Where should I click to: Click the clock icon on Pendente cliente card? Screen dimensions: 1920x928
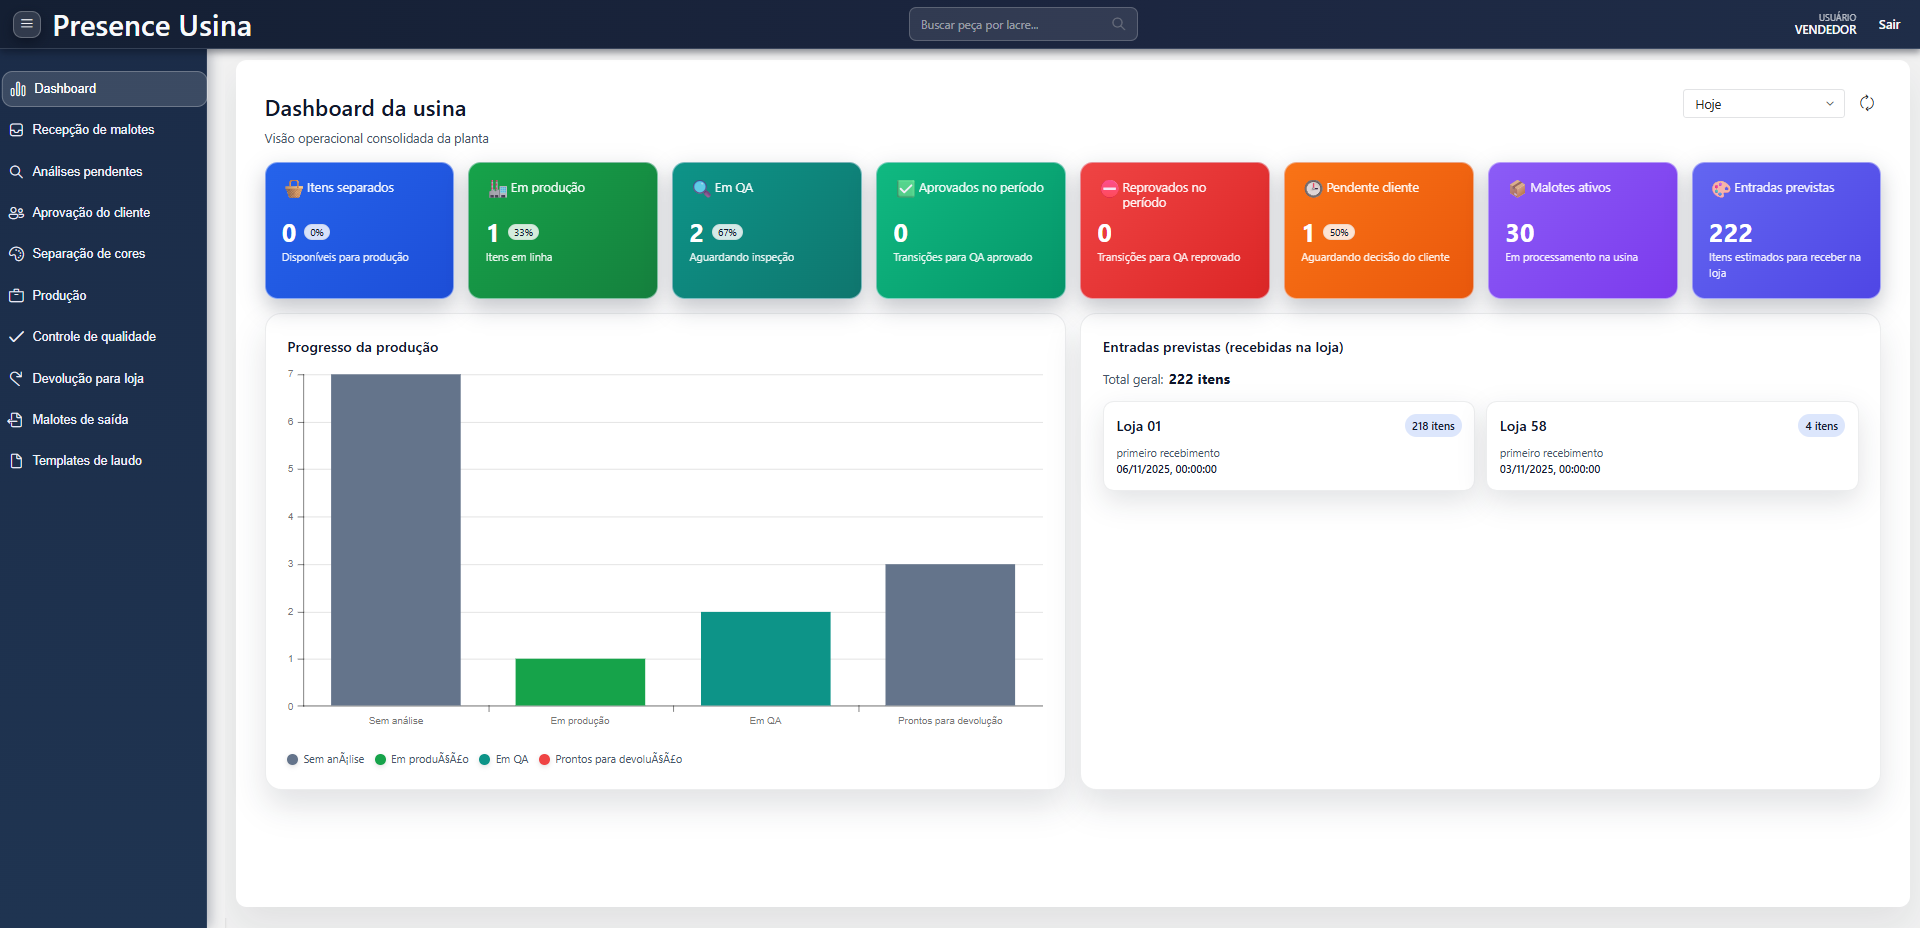(x=1313, y=188)
